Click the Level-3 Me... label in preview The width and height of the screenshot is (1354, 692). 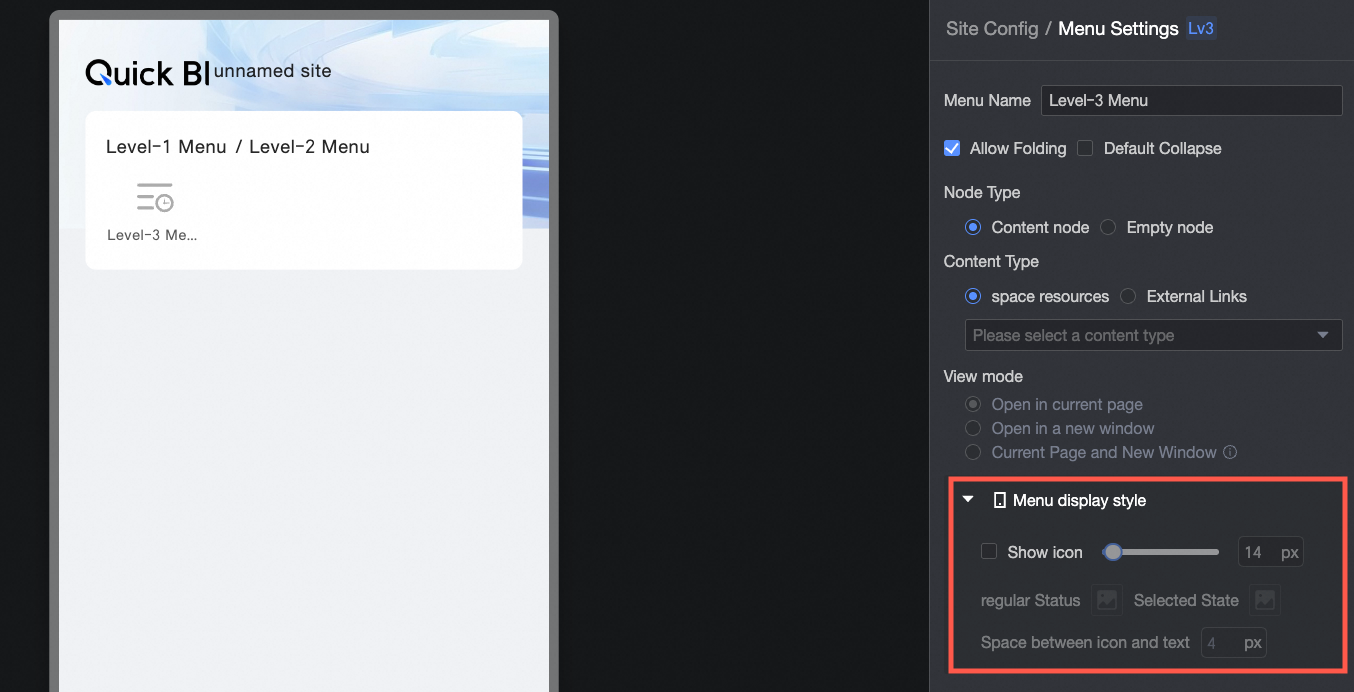152,235
